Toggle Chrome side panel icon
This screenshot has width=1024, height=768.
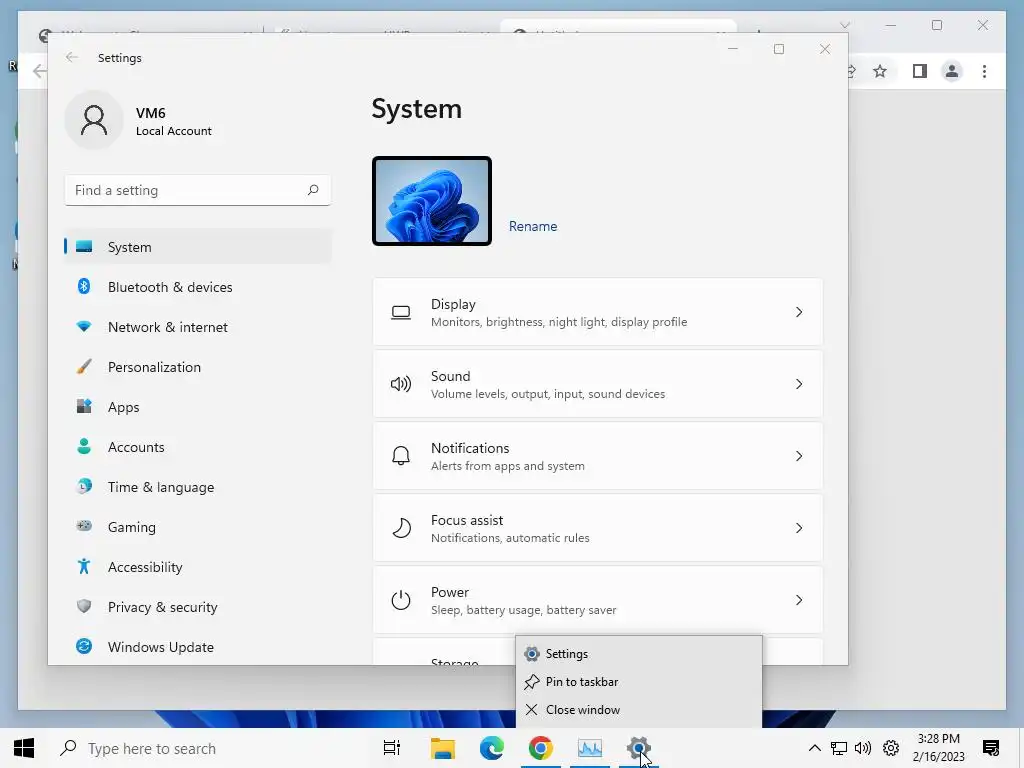920,71
